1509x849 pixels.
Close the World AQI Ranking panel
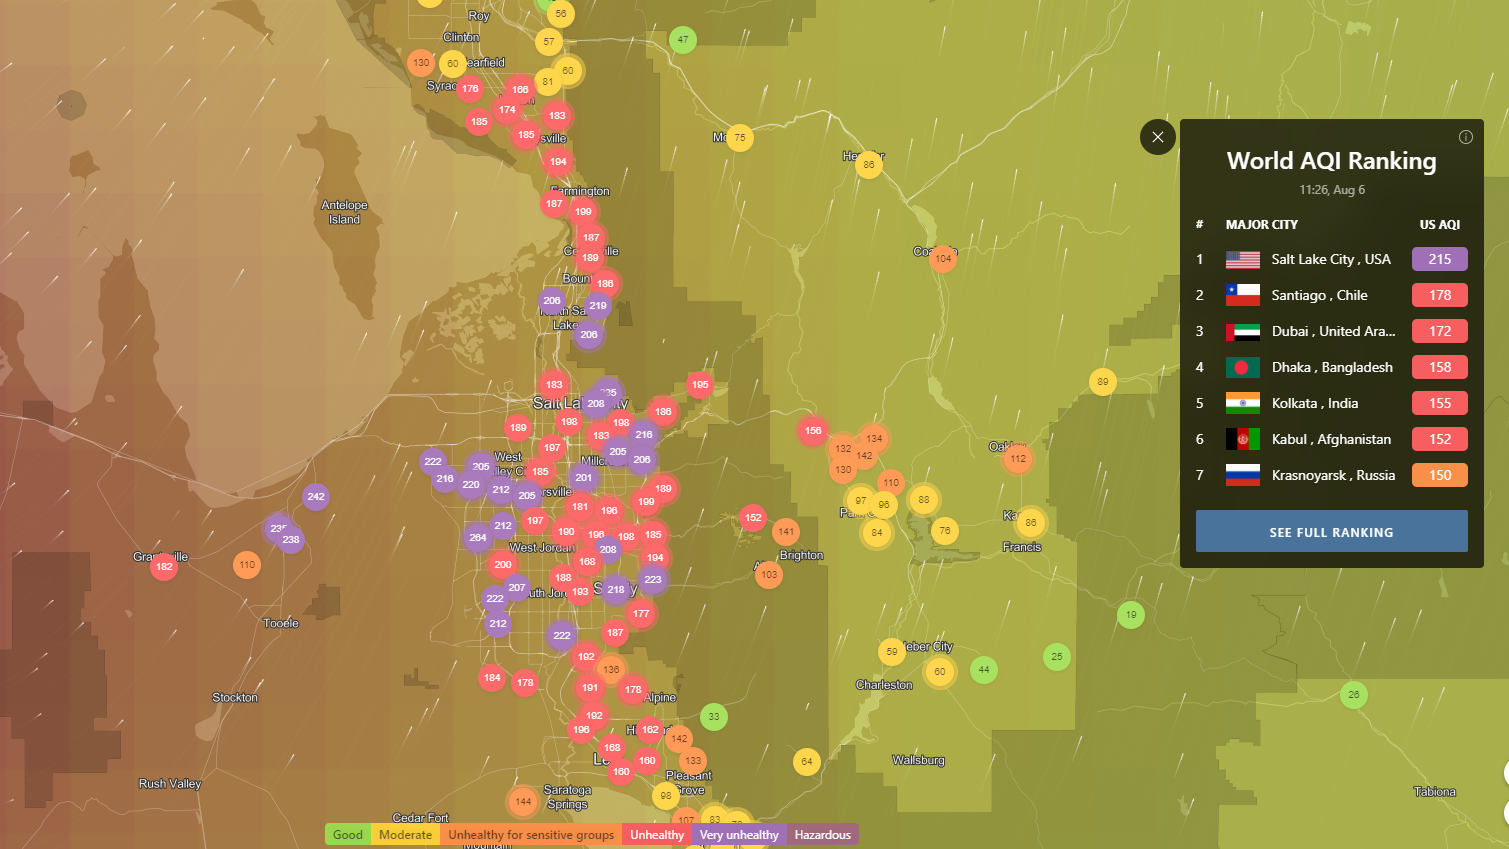coord(1157,137)
